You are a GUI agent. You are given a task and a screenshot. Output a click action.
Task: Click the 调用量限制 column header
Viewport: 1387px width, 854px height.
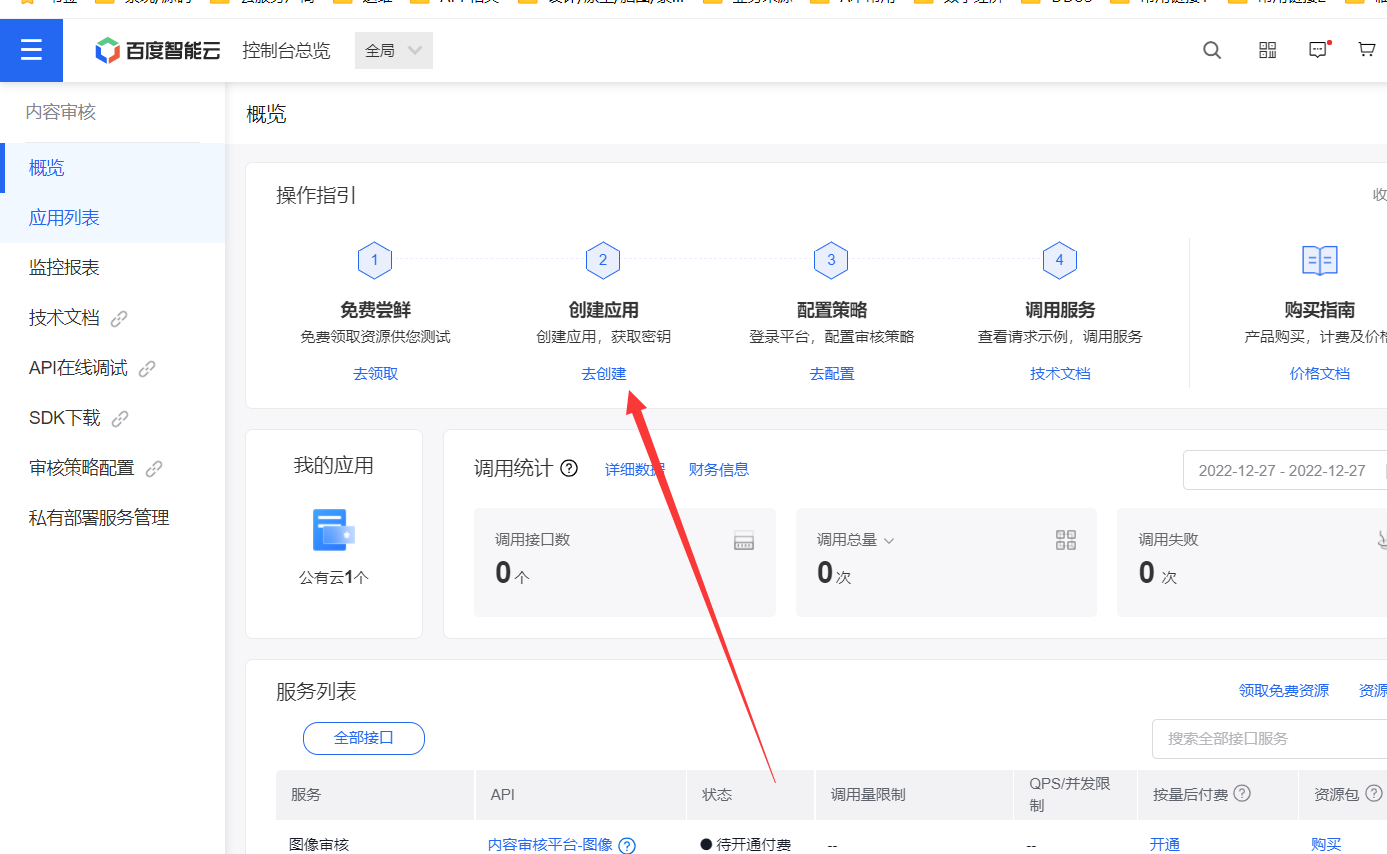pyautogui.click(x=868, y=795)
